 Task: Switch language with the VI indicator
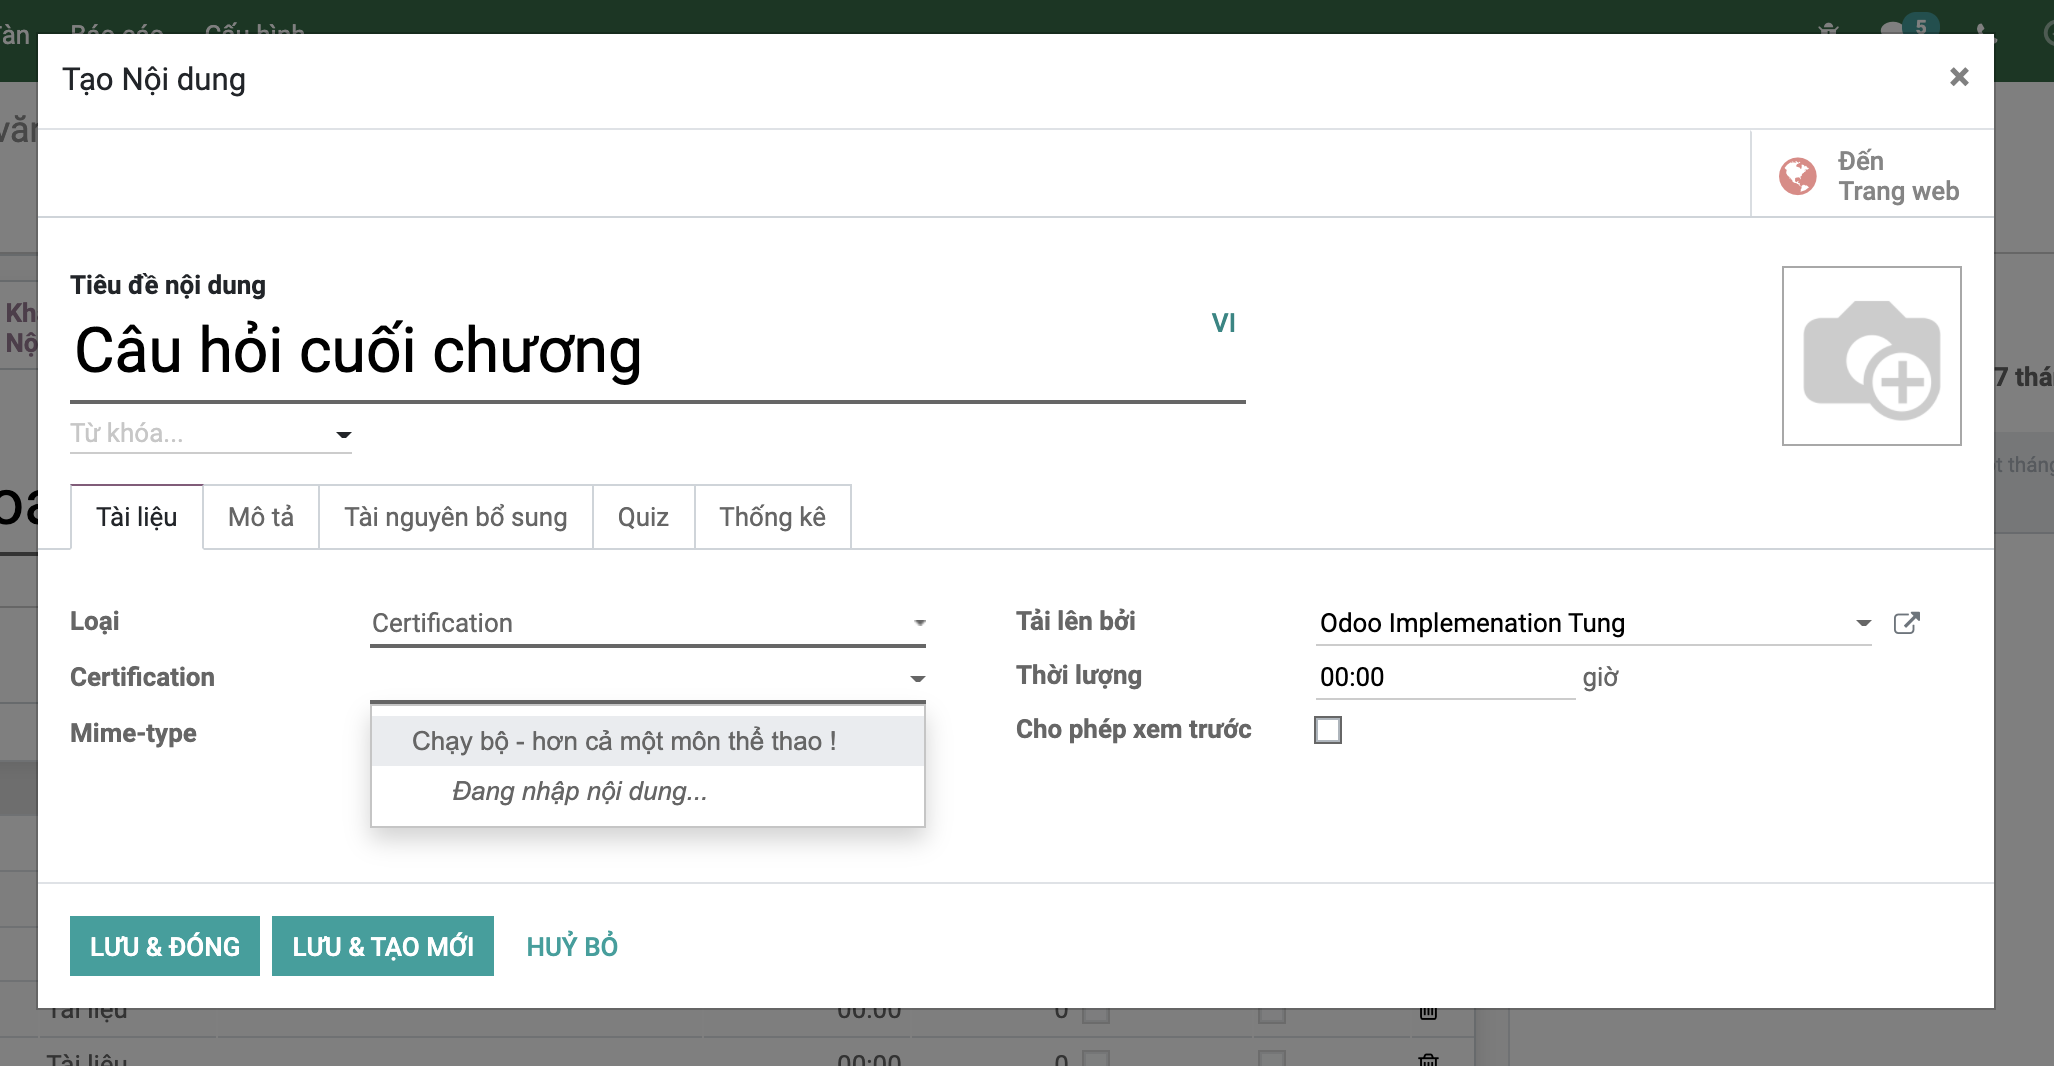1224,322
